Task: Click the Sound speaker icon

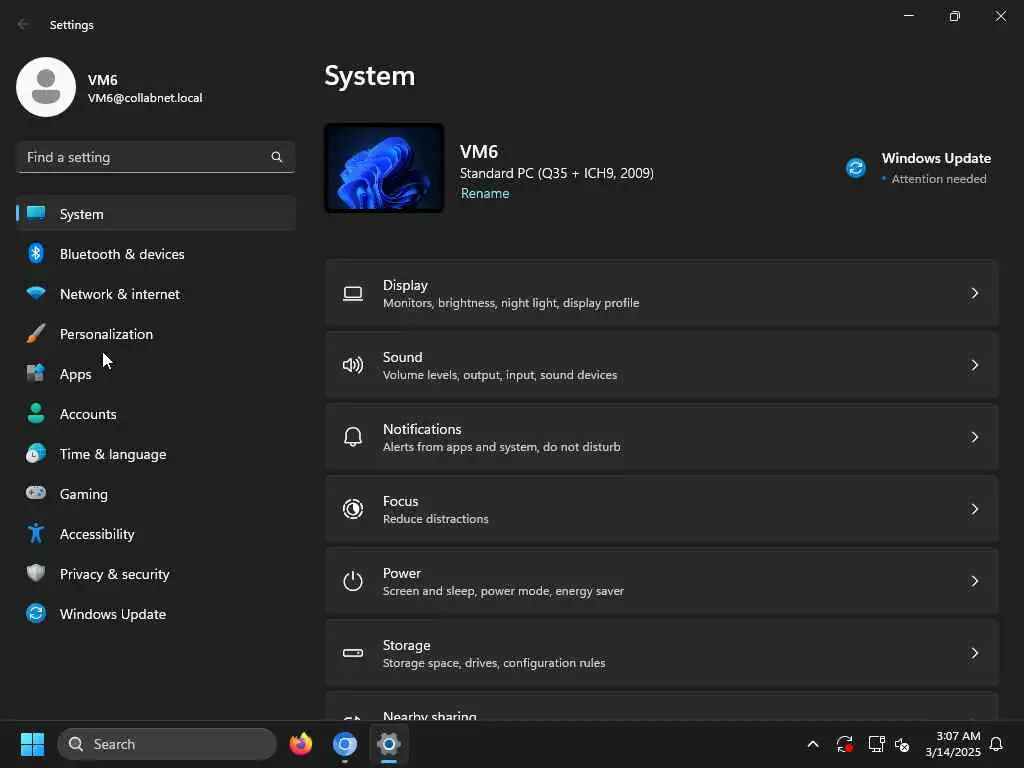Action: (353, 365)
